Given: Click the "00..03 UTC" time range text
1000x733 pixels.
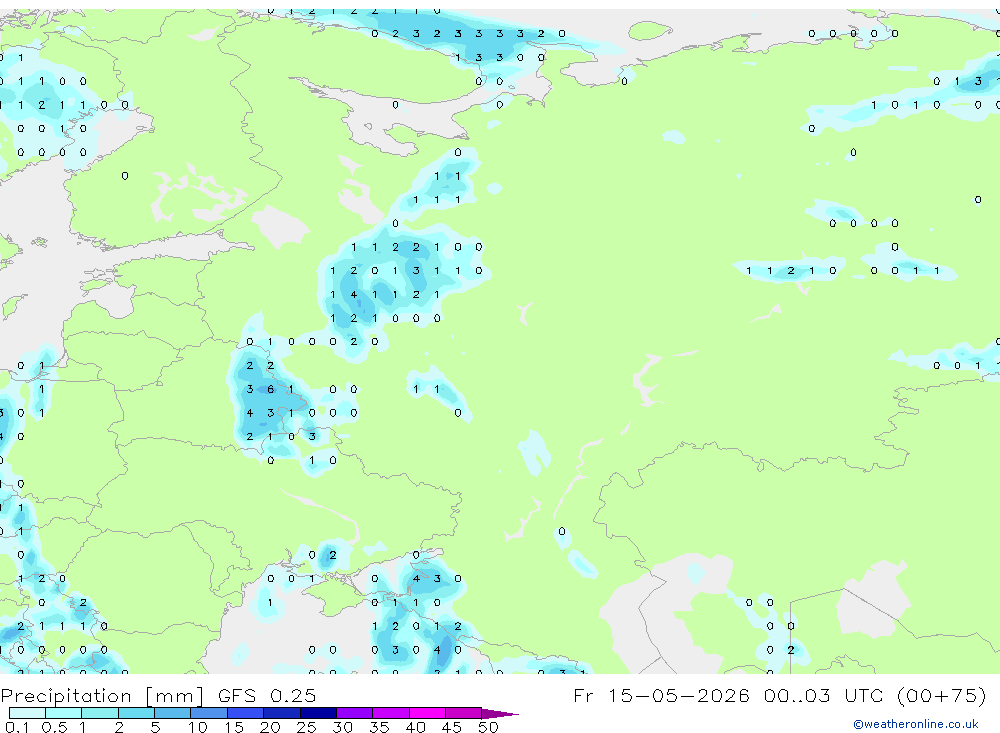Looking at the screenshot, I should point(825,695).
